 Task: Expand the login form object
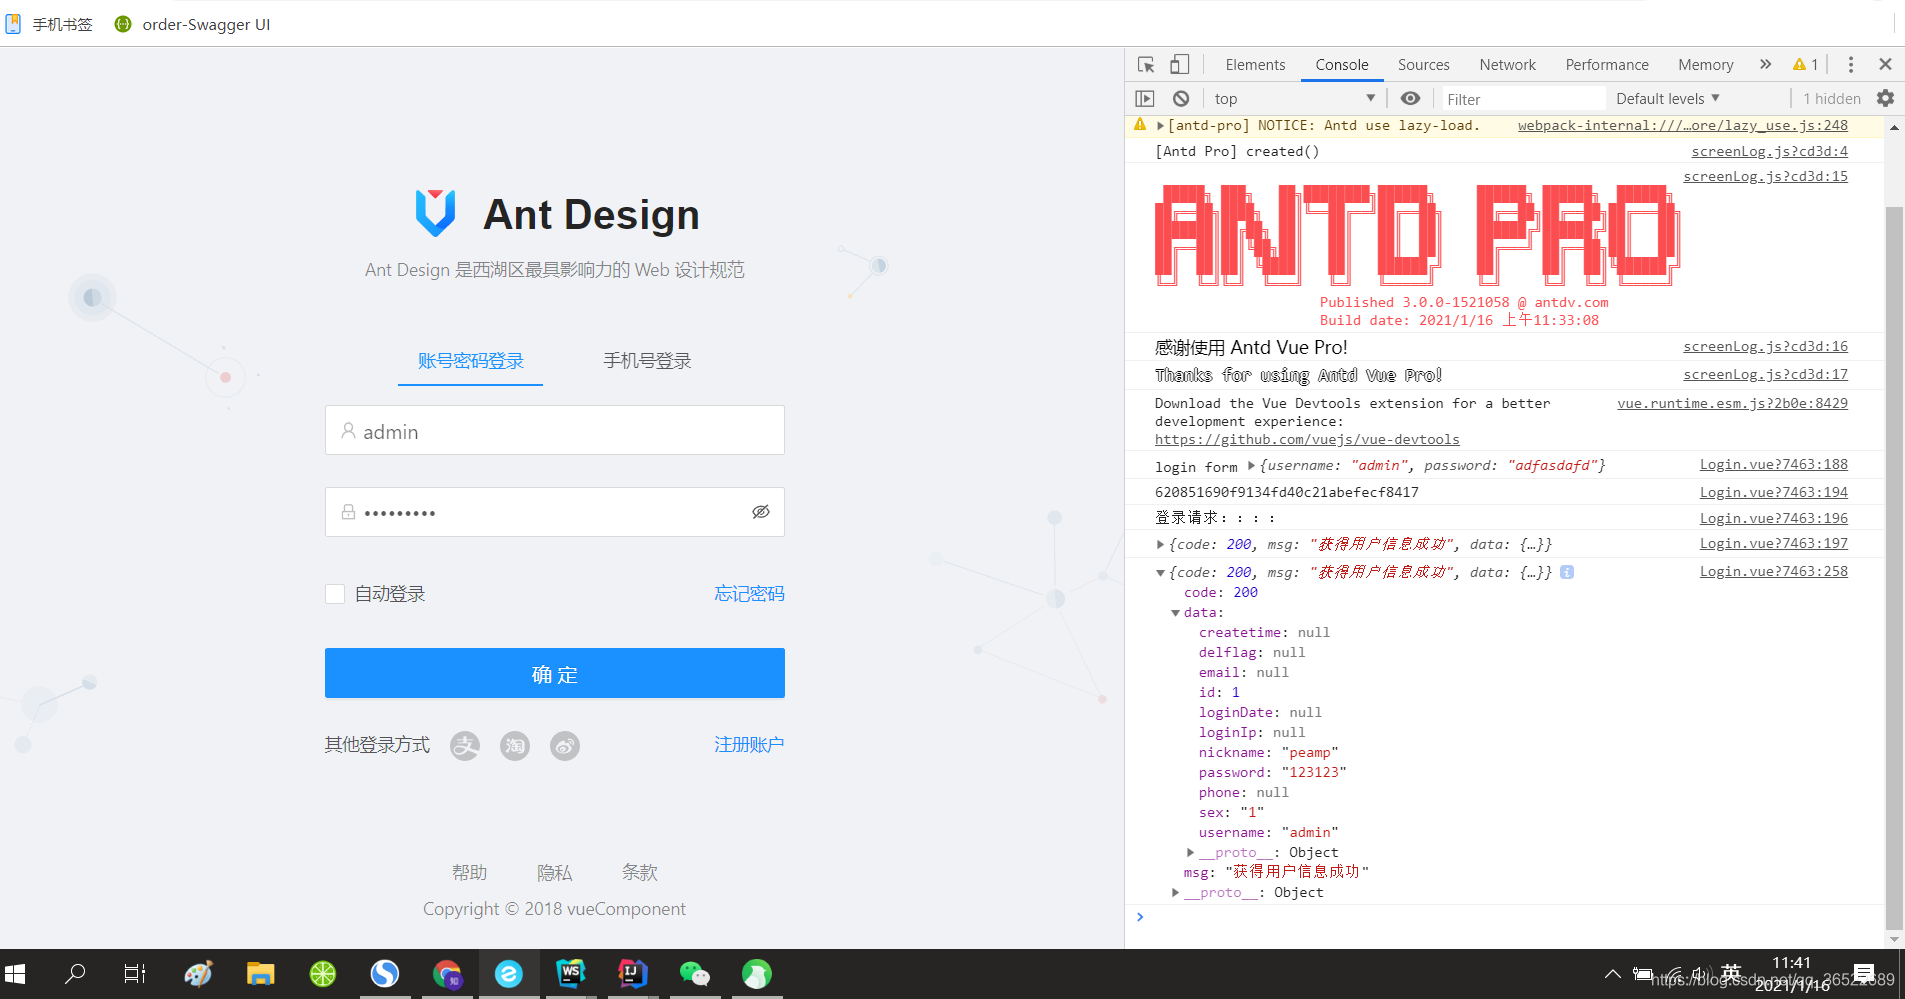click(x=1251, y=466)
